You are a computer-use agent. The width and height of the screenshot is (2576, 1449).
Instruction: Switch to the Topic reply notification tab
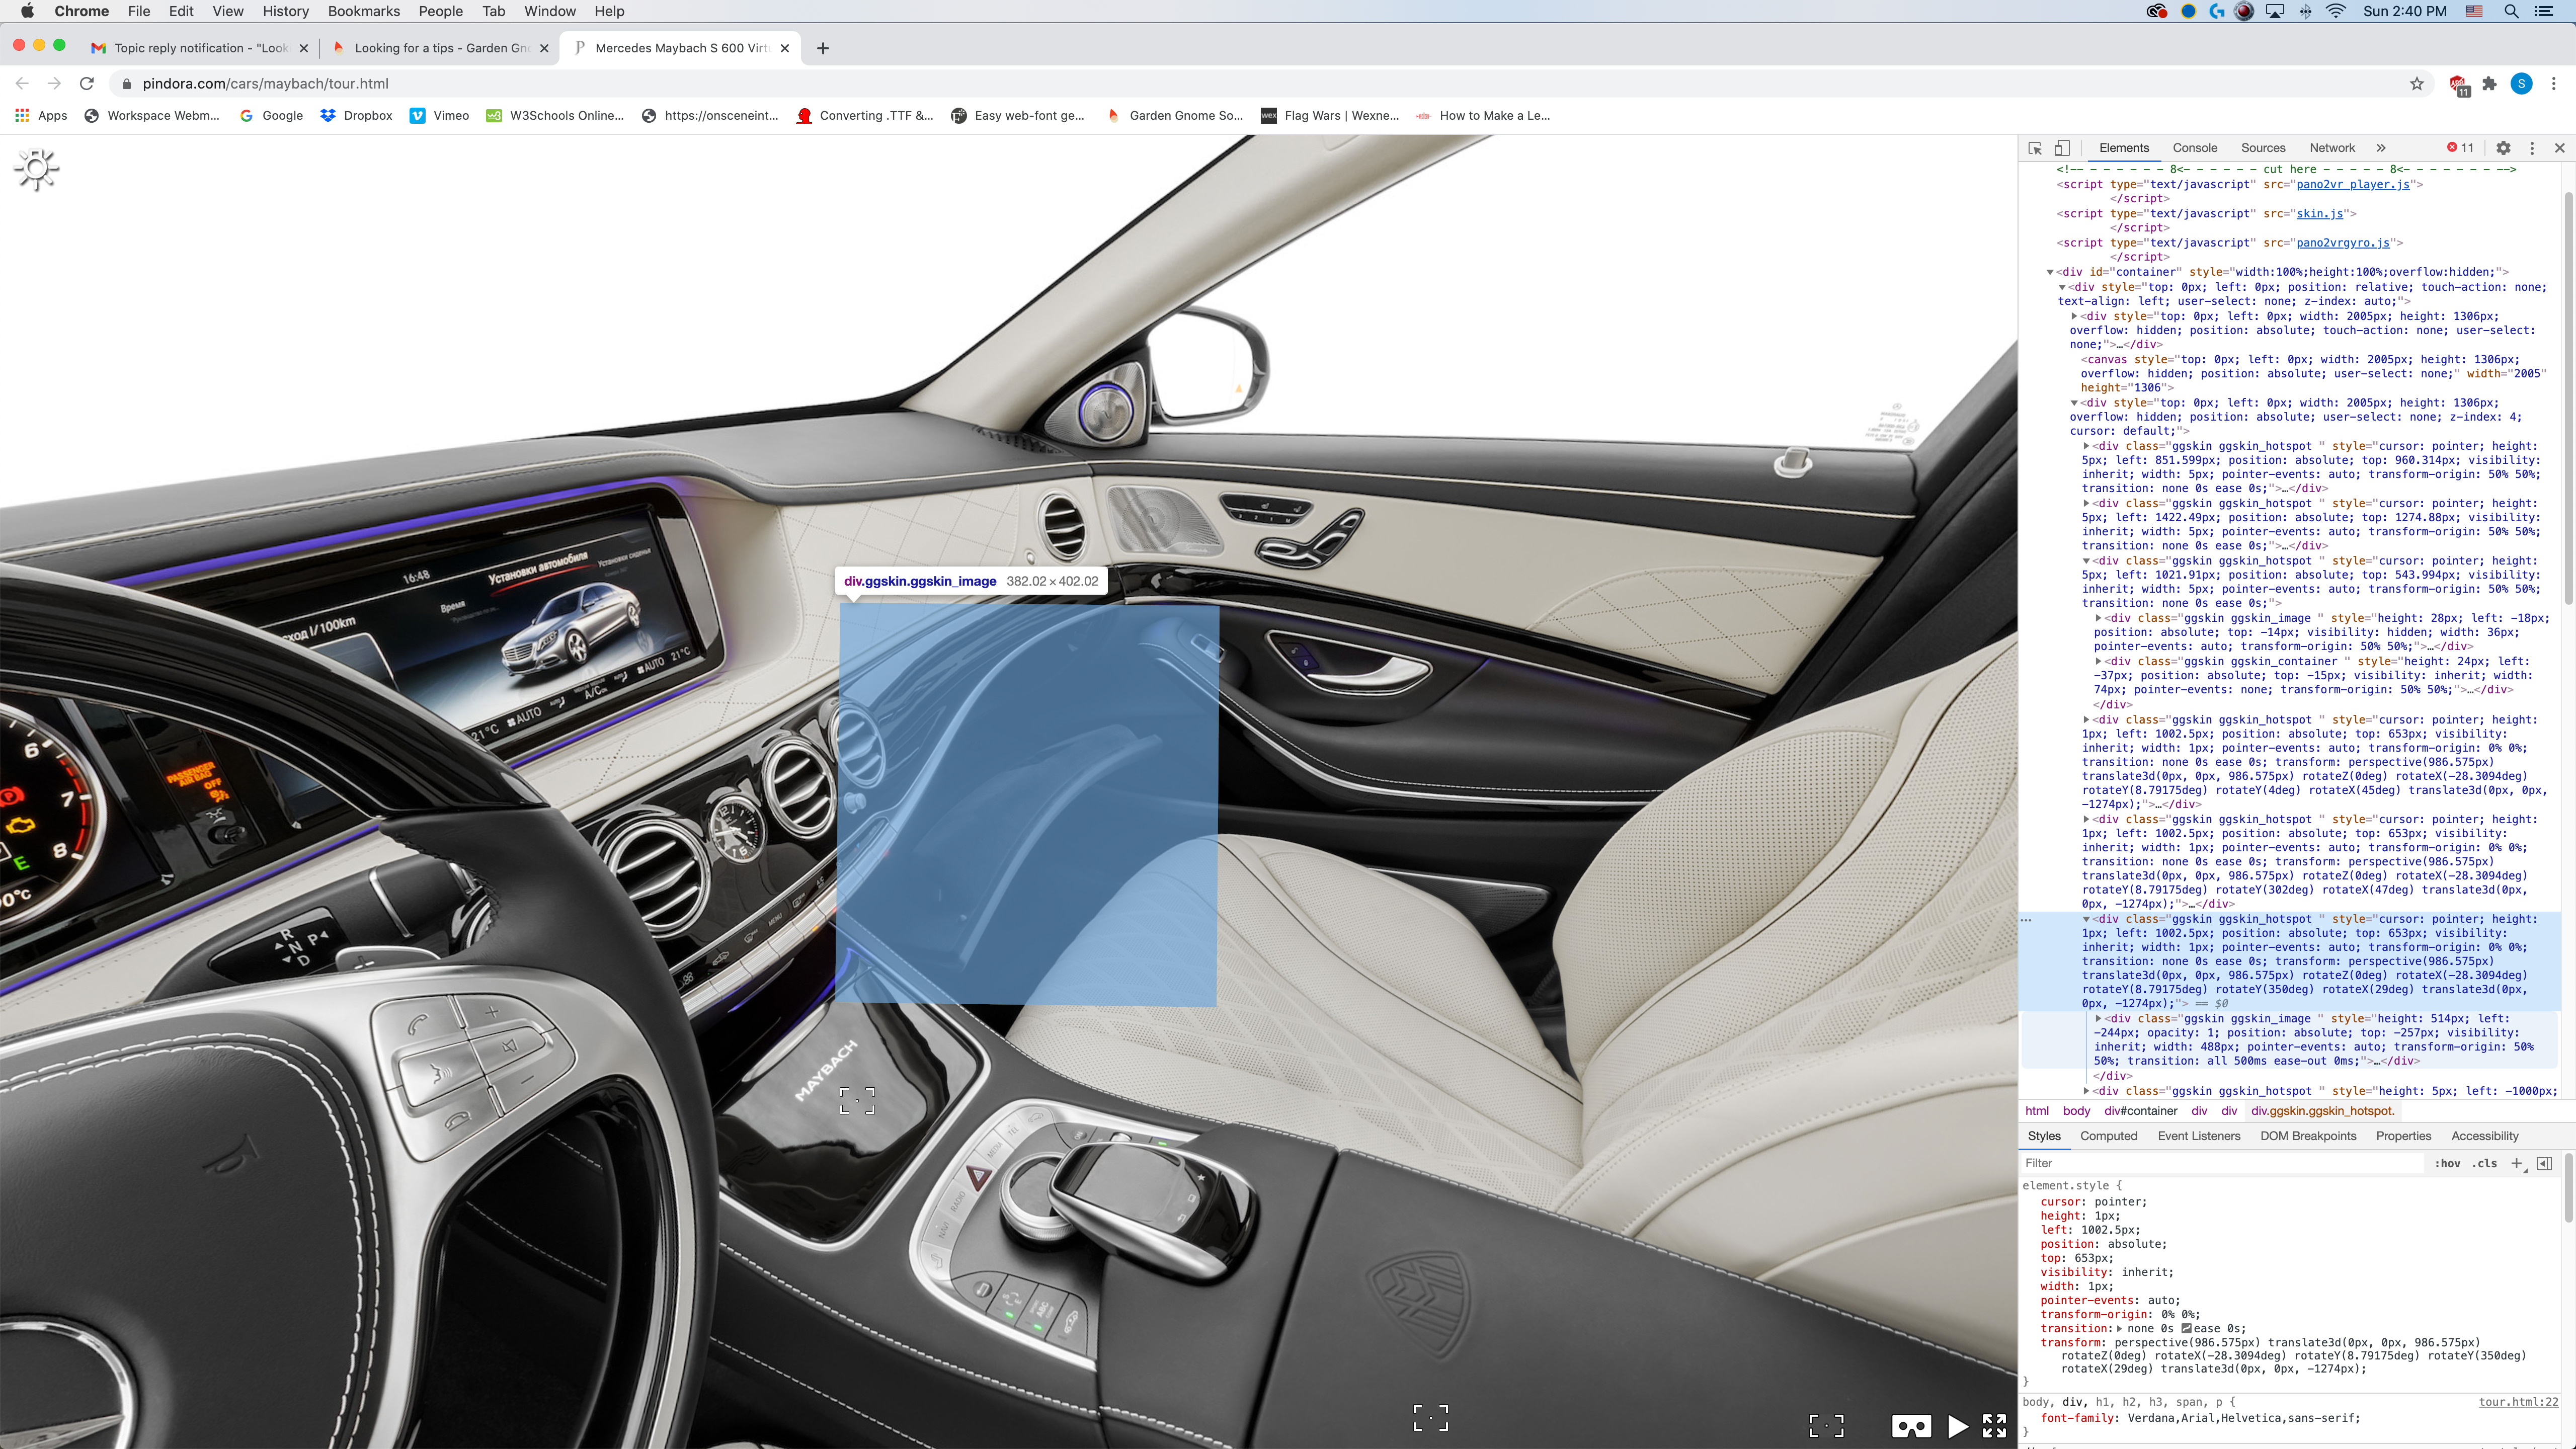pyautogui.click(x=200, y=48)
